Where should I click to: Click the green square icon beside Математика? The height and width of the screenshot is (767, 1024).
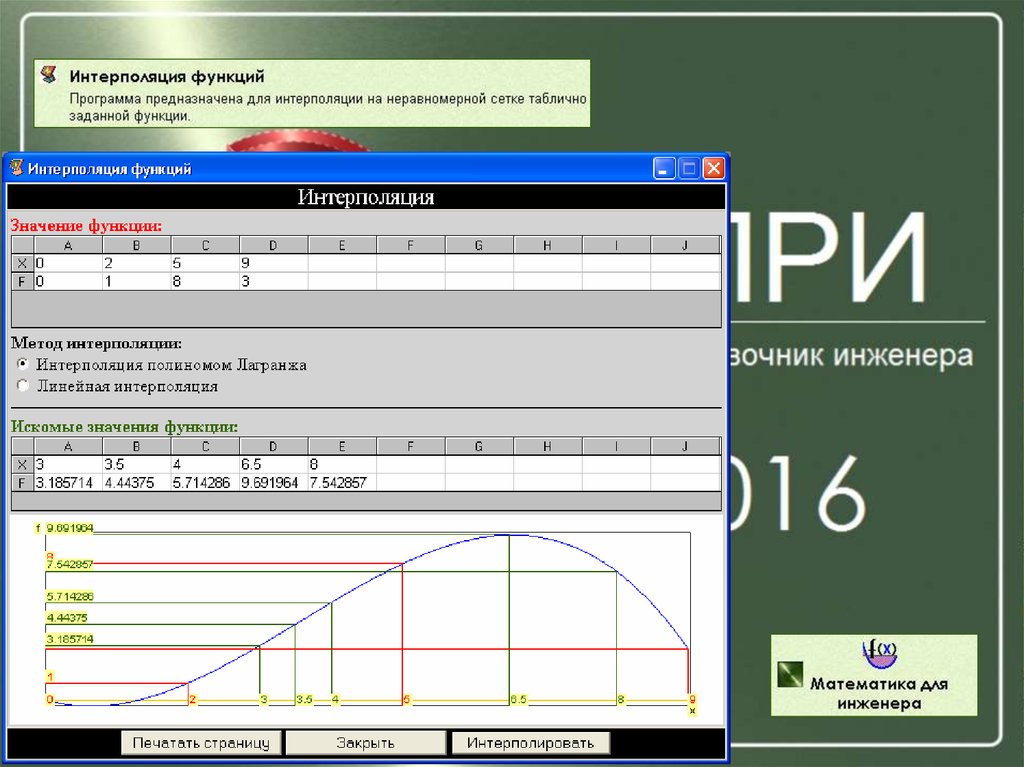pyautogui.click(x=791, y=674)
